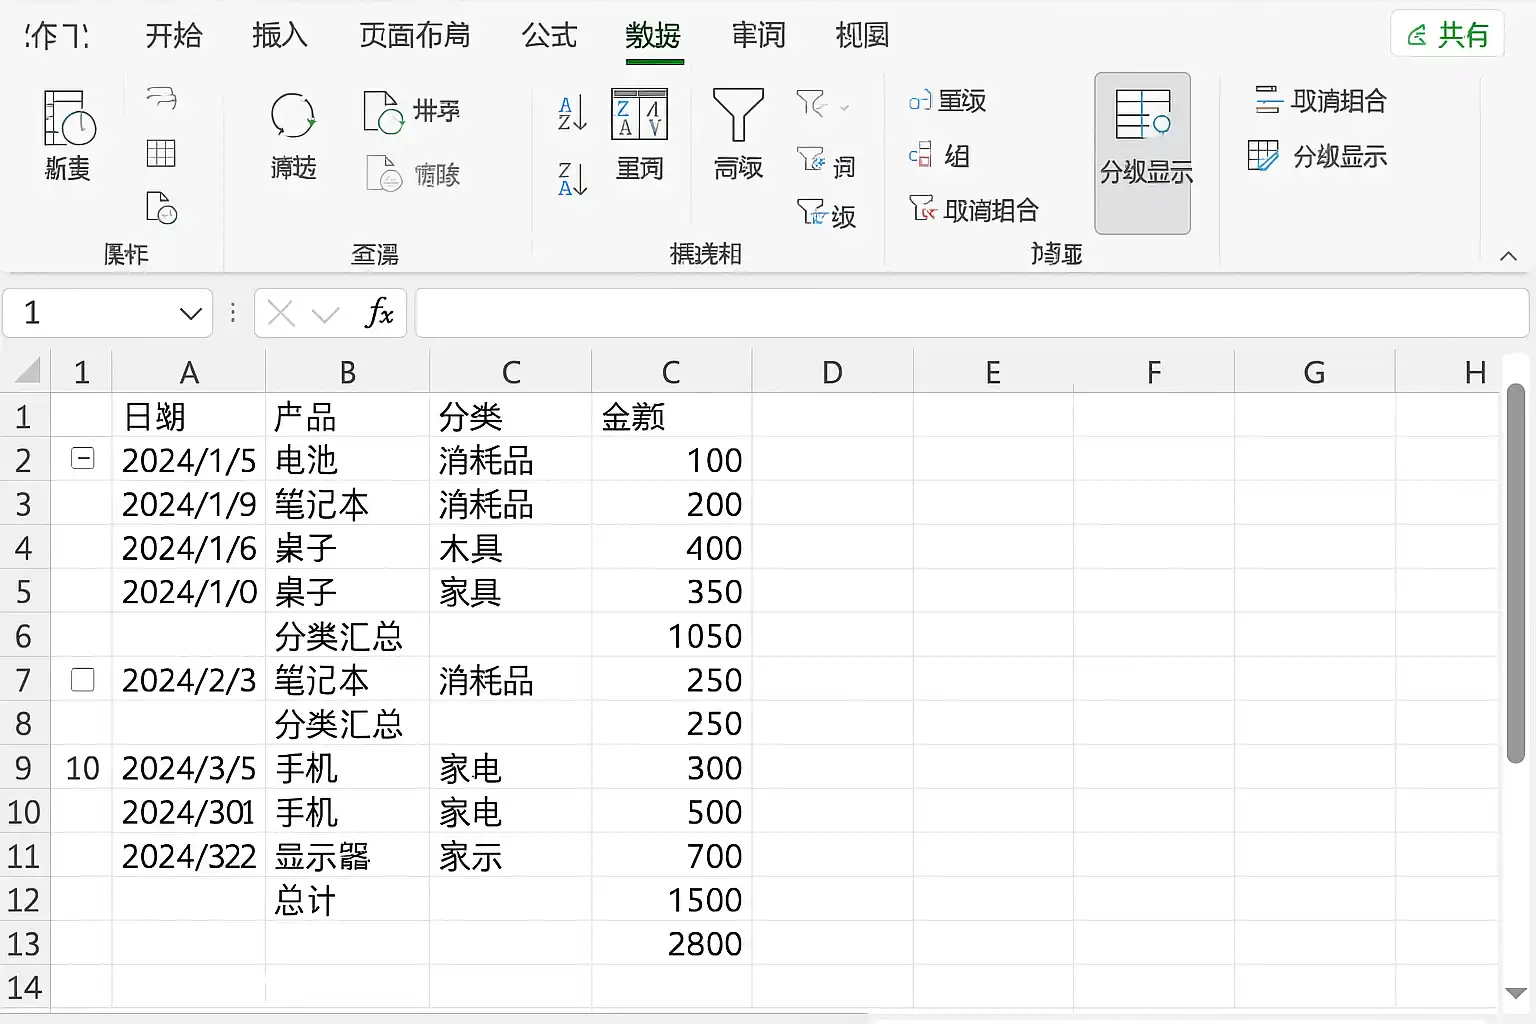Click the vertical scrollbar thumb
The width and height of the screenshot is (1536, 1024).
(x=1516, y=572)
